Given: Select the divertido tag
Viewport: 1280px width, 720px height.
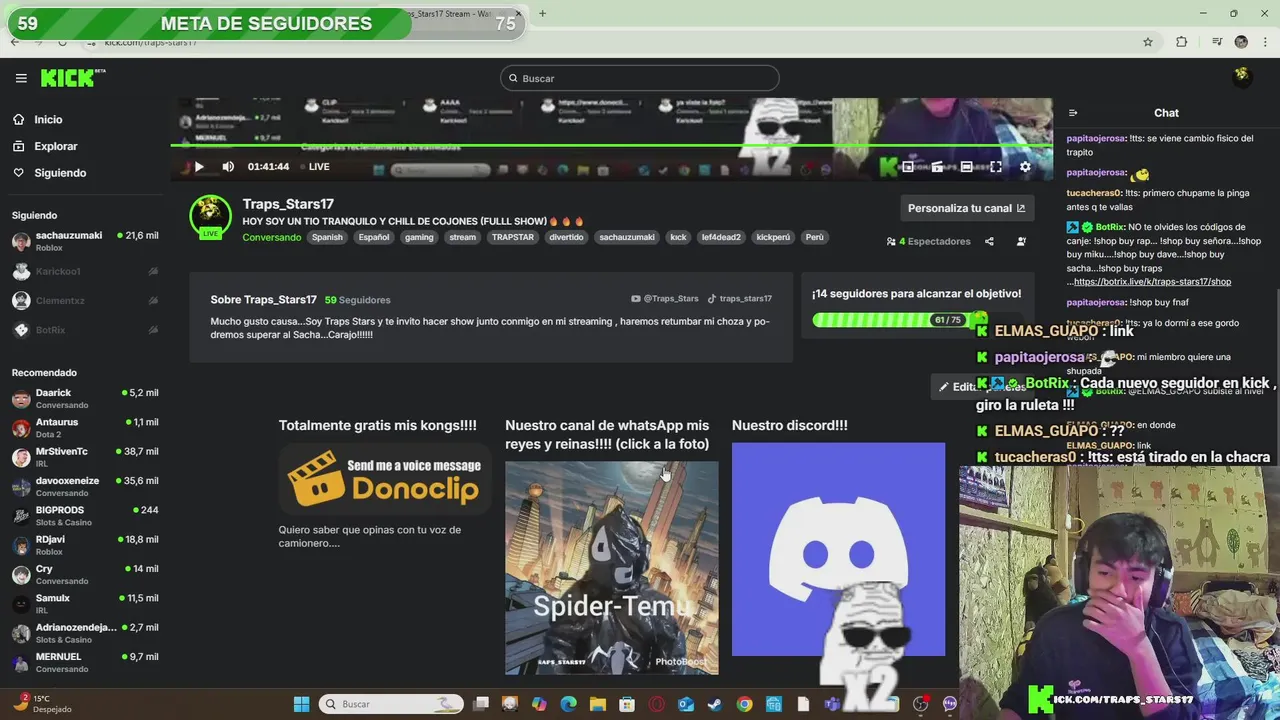Looking at the screenshot, I should pos(566,237).
